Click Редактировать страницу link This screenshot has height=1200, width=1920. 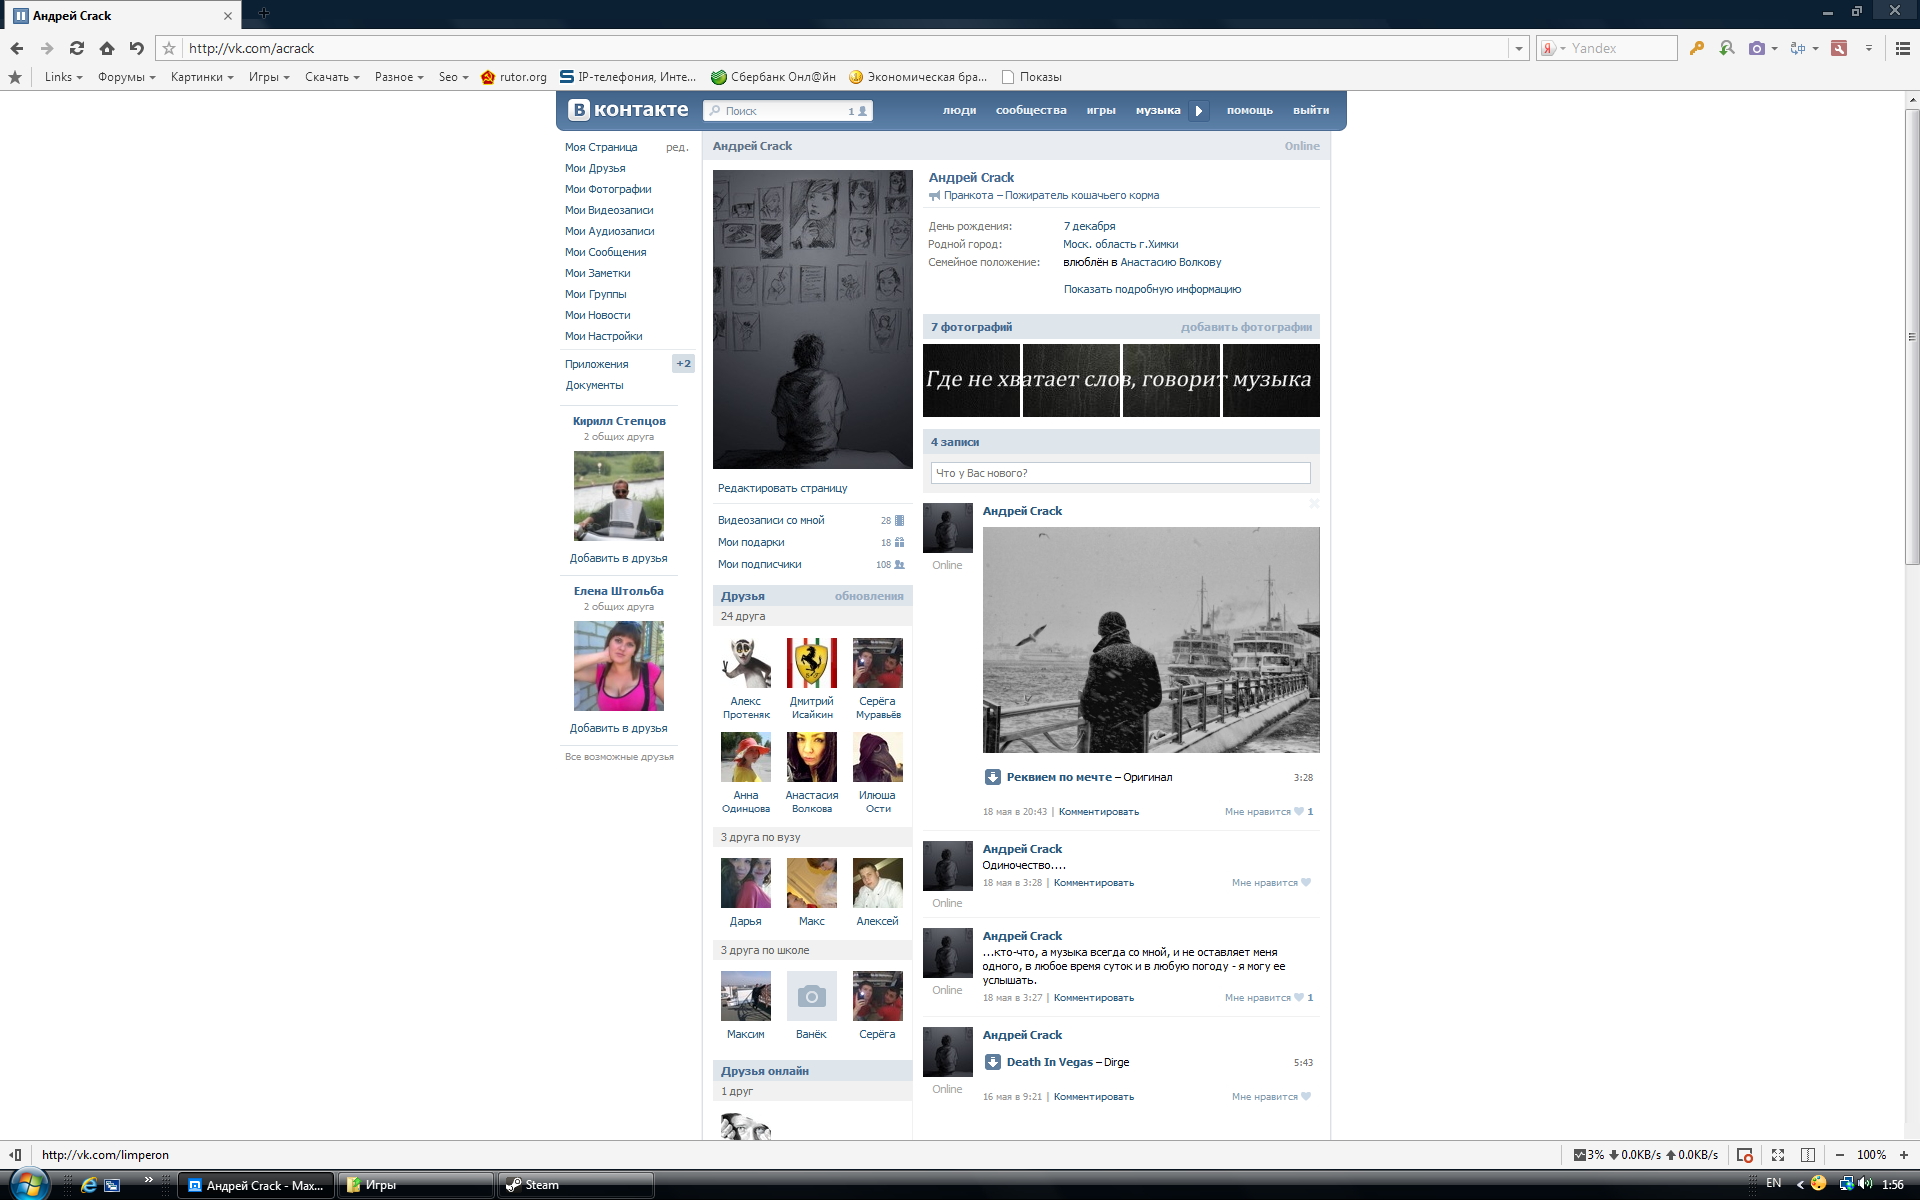(x=782, y=488)
